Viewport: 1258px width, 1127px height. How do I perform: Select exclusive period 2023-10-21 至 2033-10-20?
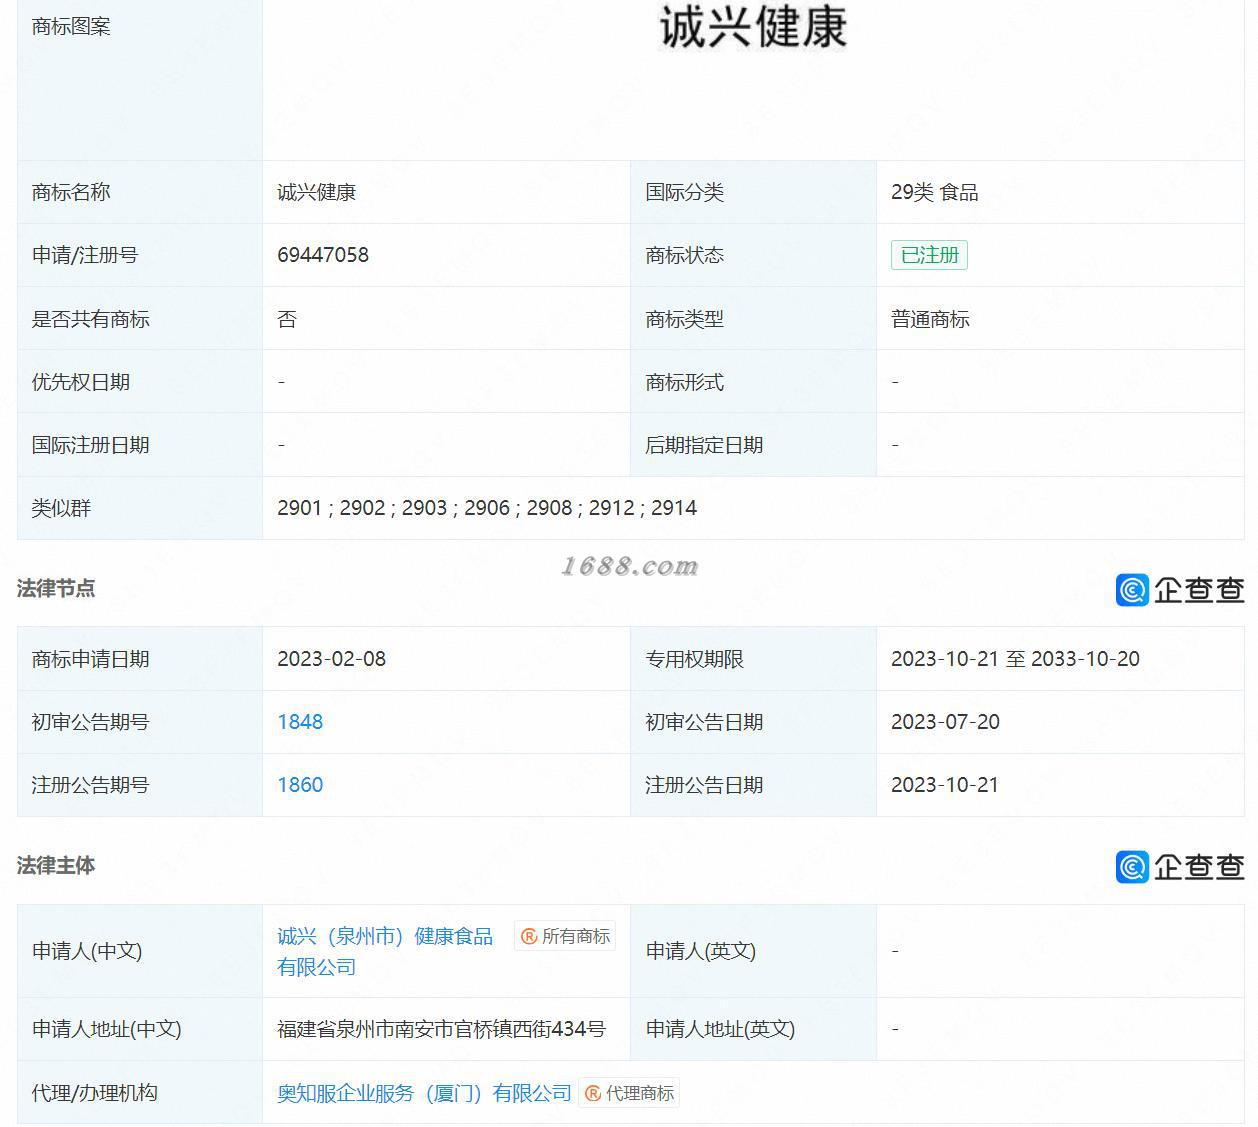pyautogui.click(x=1015, y=659)
